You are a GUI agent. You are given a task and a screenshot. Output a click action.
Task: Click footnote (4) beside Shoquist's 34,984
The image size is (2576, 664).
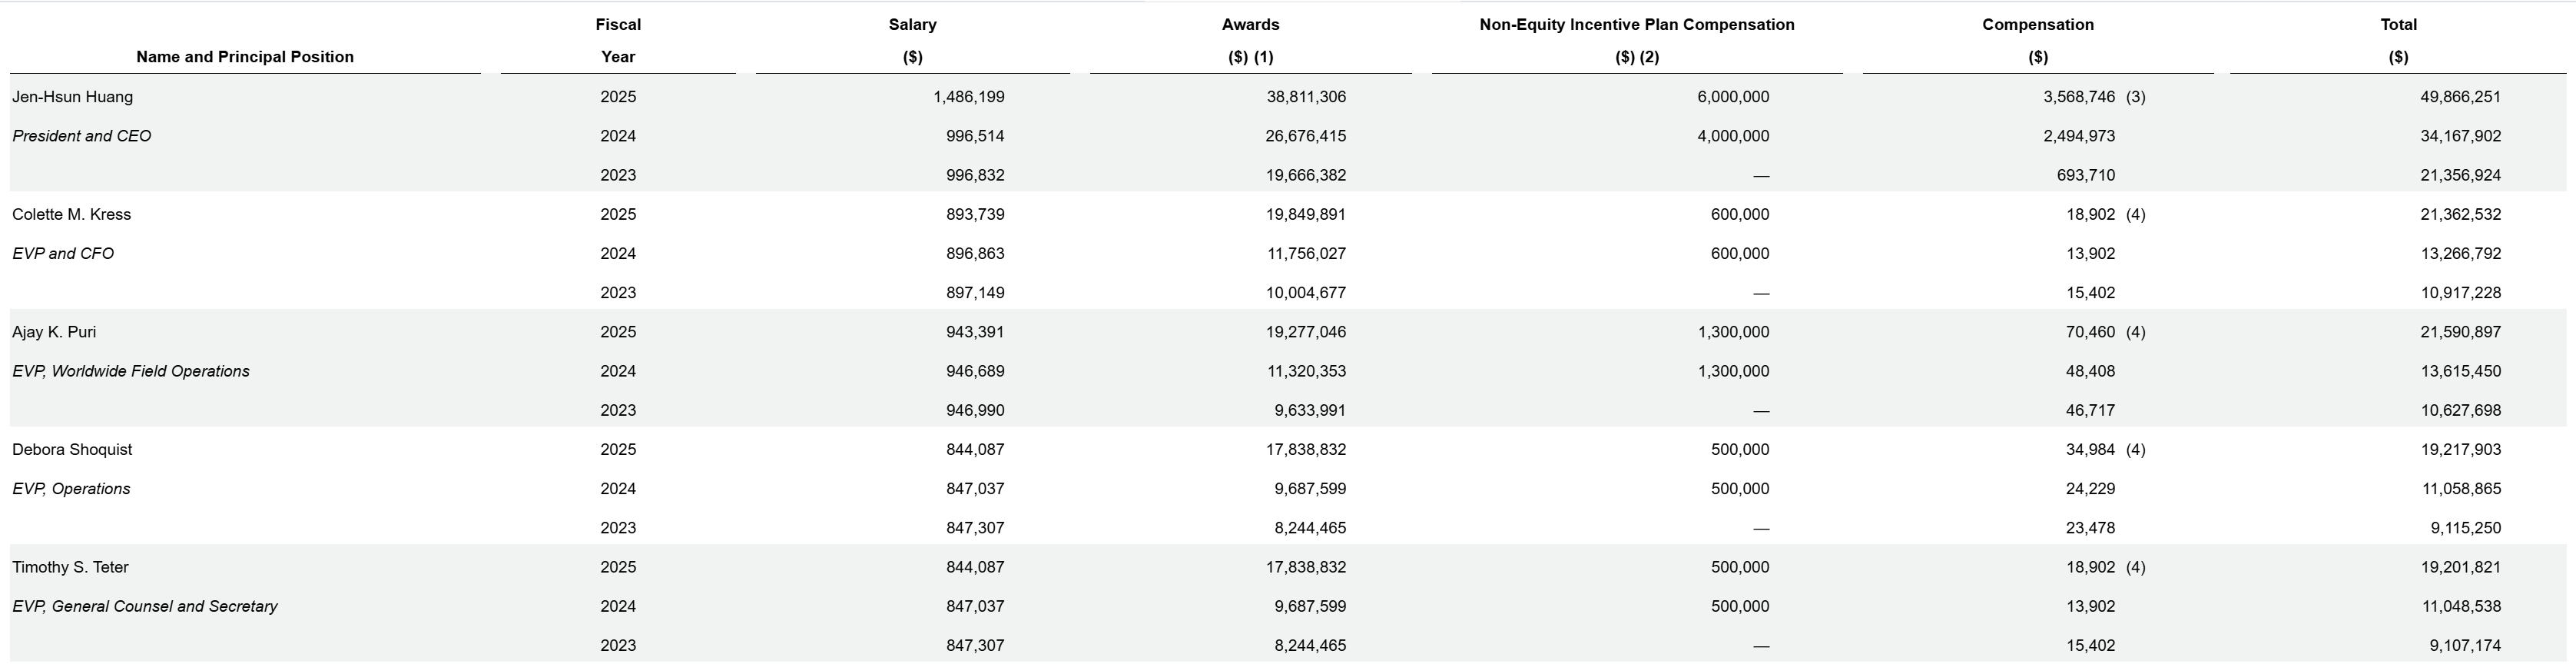(x=2135, y=449)
